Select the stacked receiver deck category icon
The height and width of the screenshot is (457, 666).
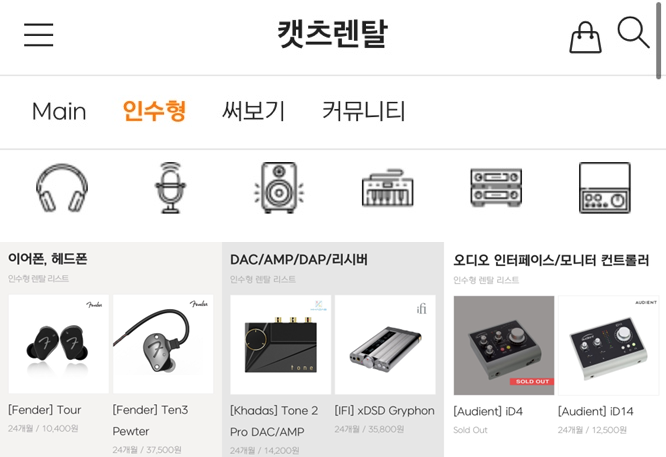[x=496, y=187]
